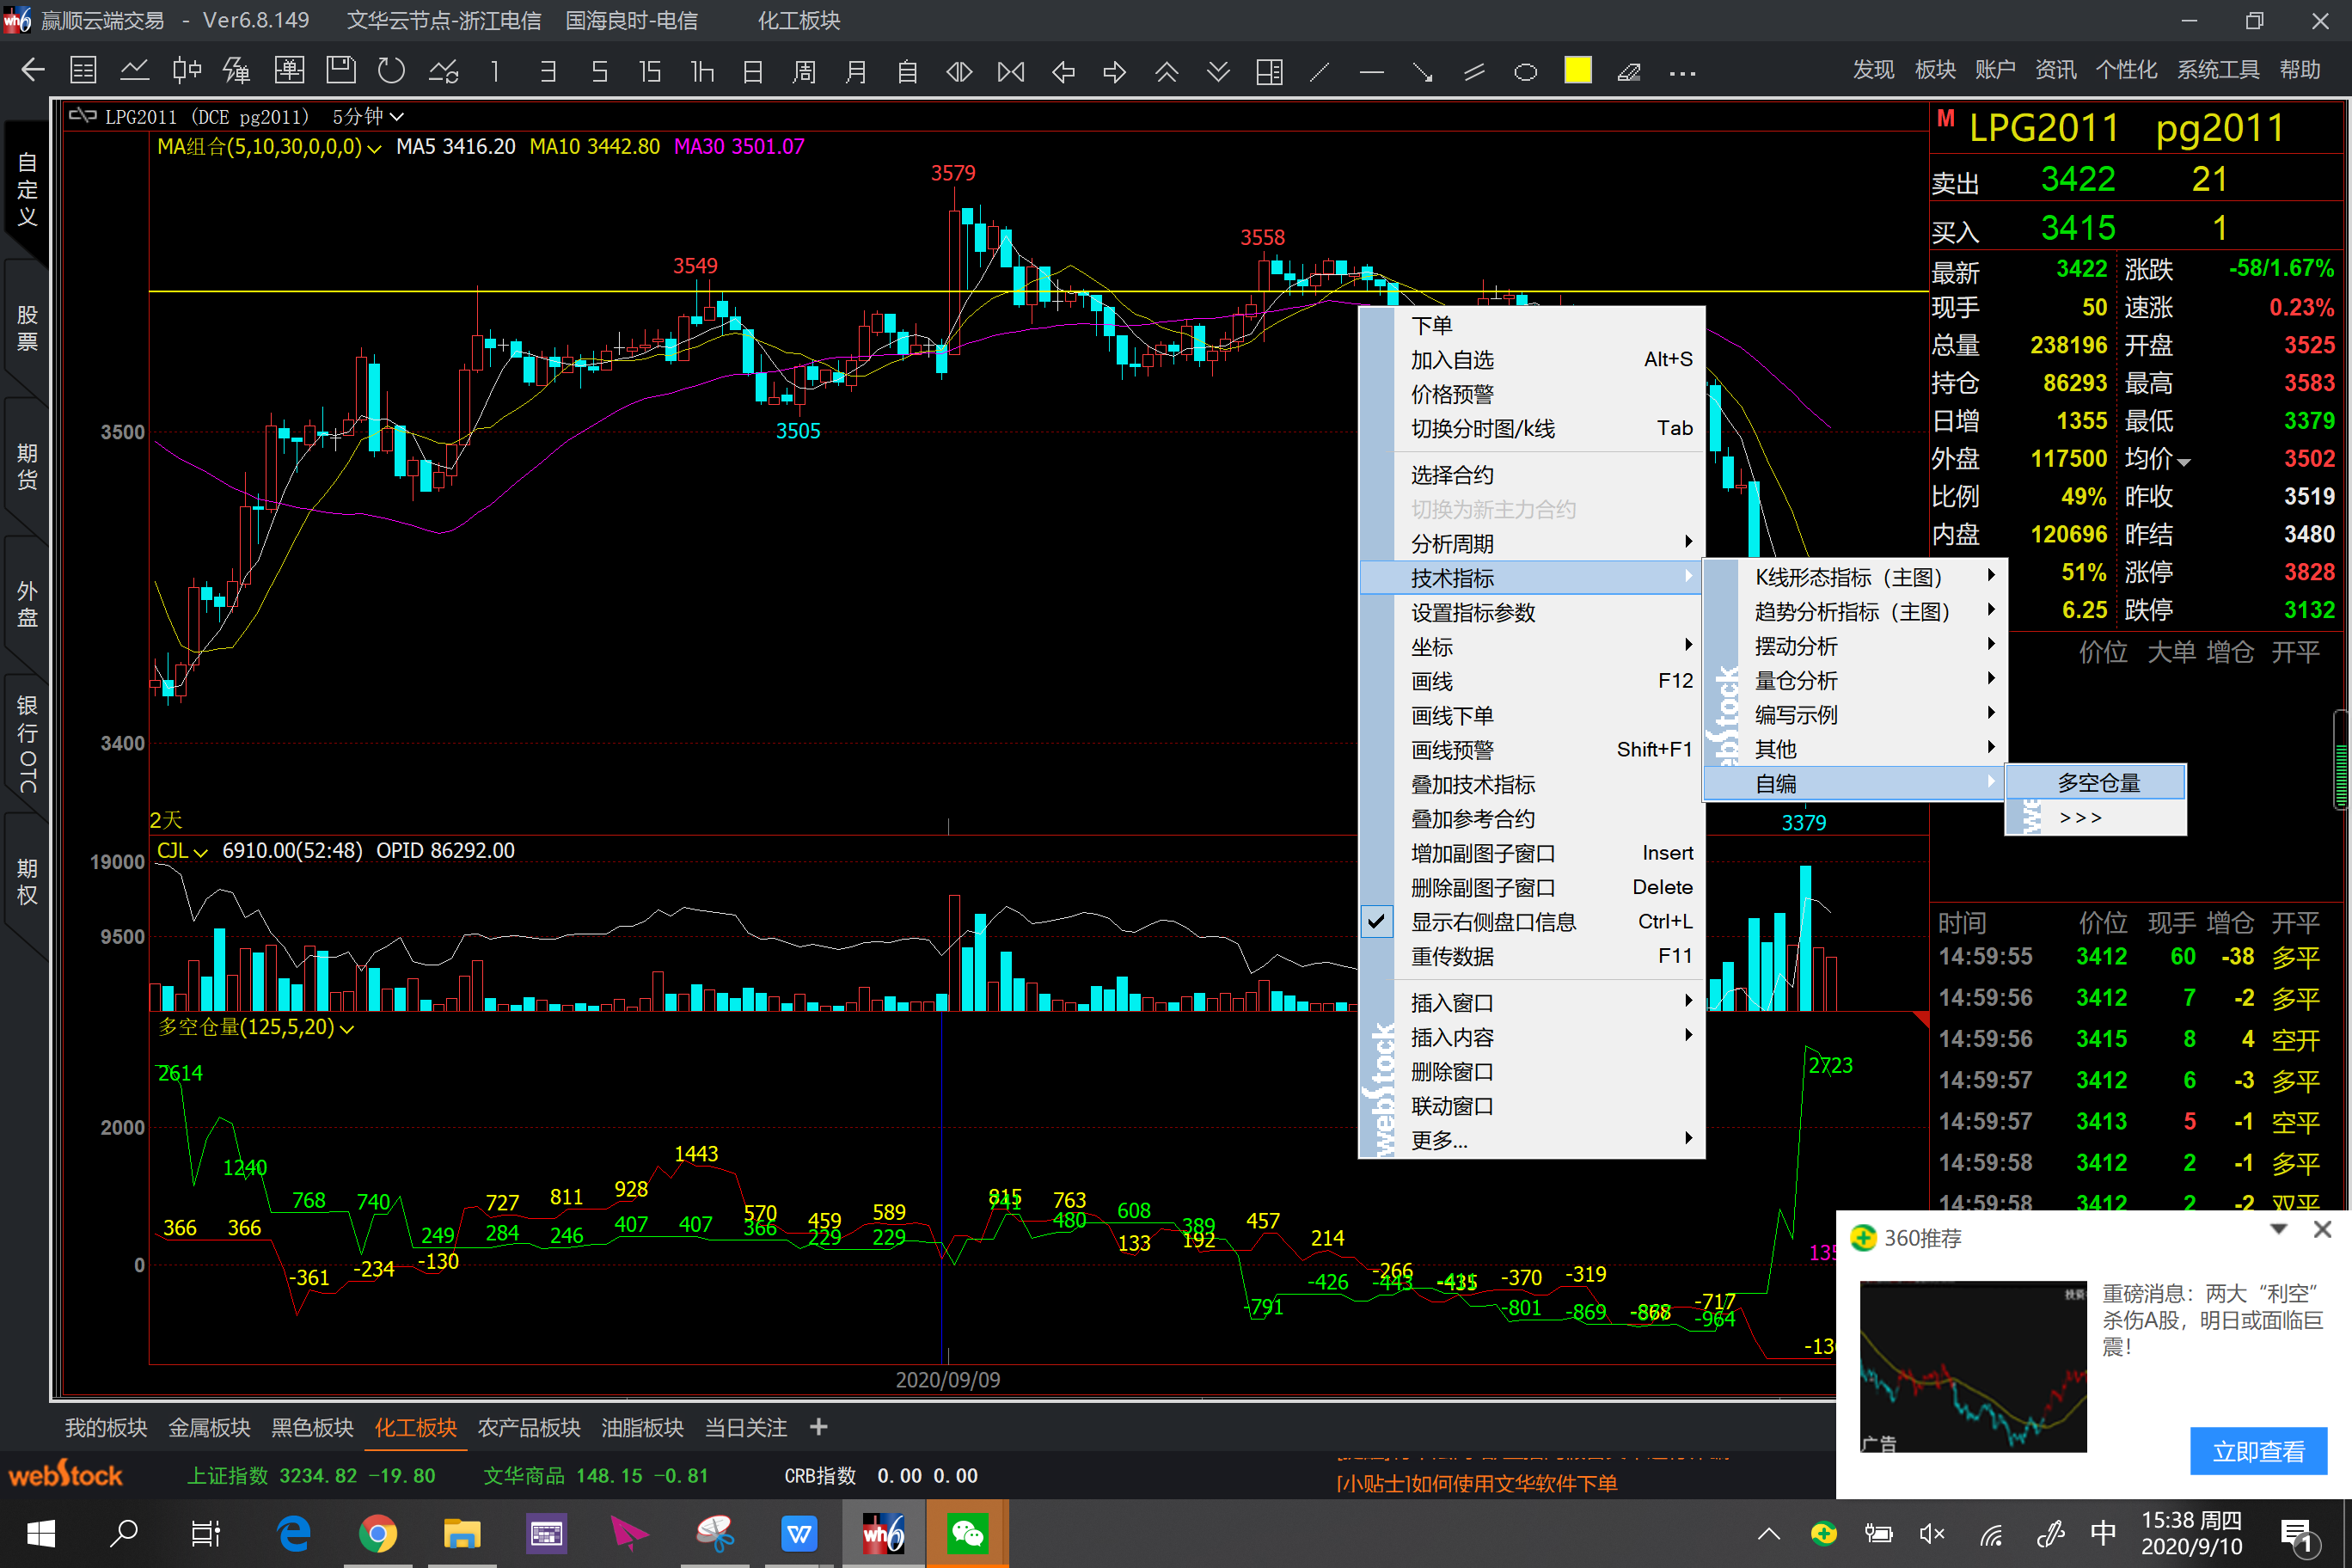Select the 5-minute period button
The image size is (2352, 1568).
coord(599,71)
